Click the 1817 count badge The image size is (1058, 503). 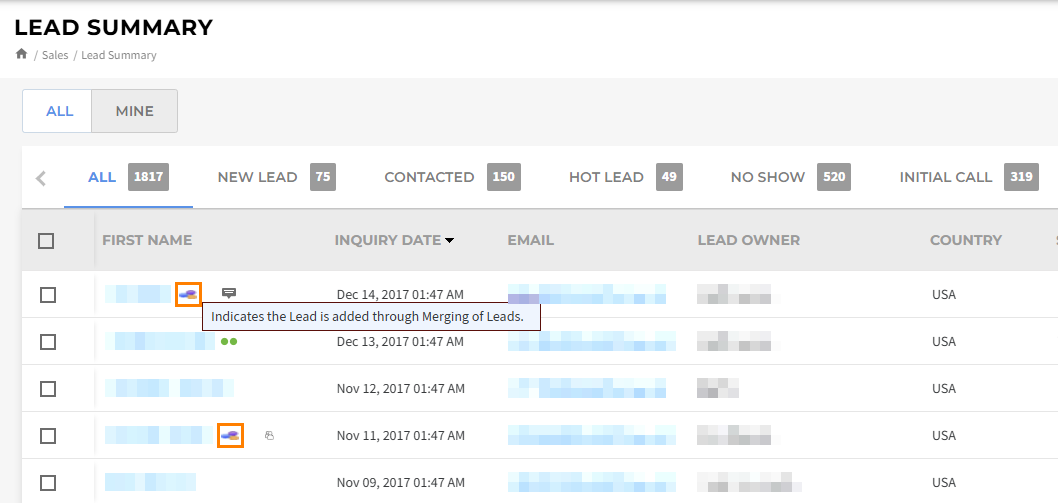pyautogui.click(x=148, y=177)
